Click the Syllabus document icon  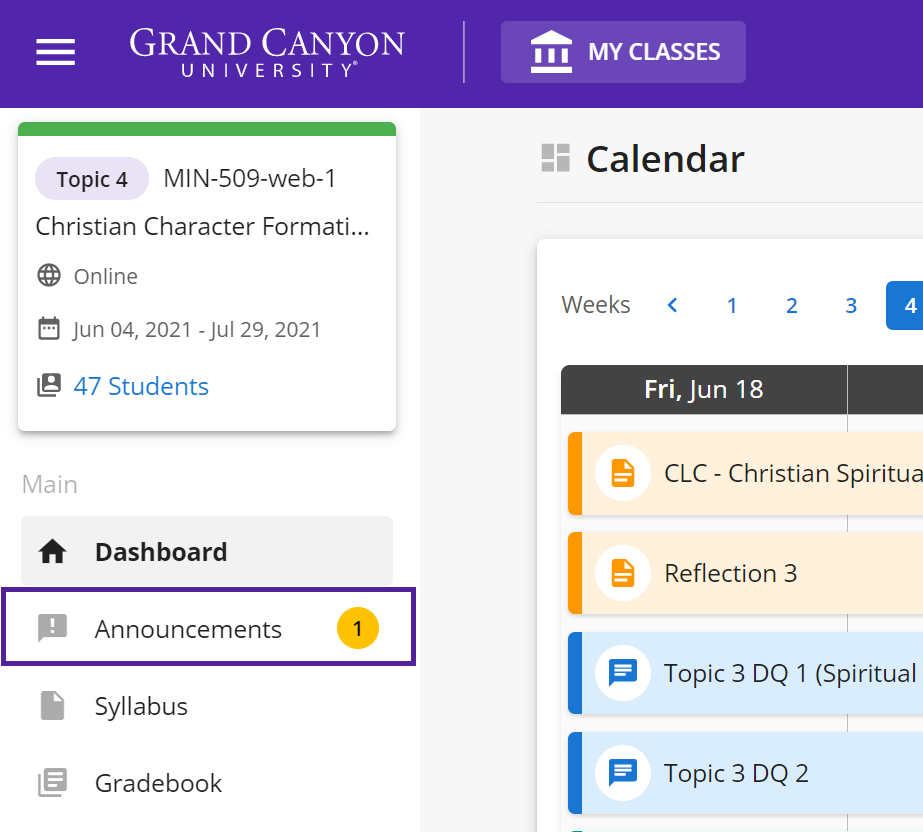pos(52,705)
